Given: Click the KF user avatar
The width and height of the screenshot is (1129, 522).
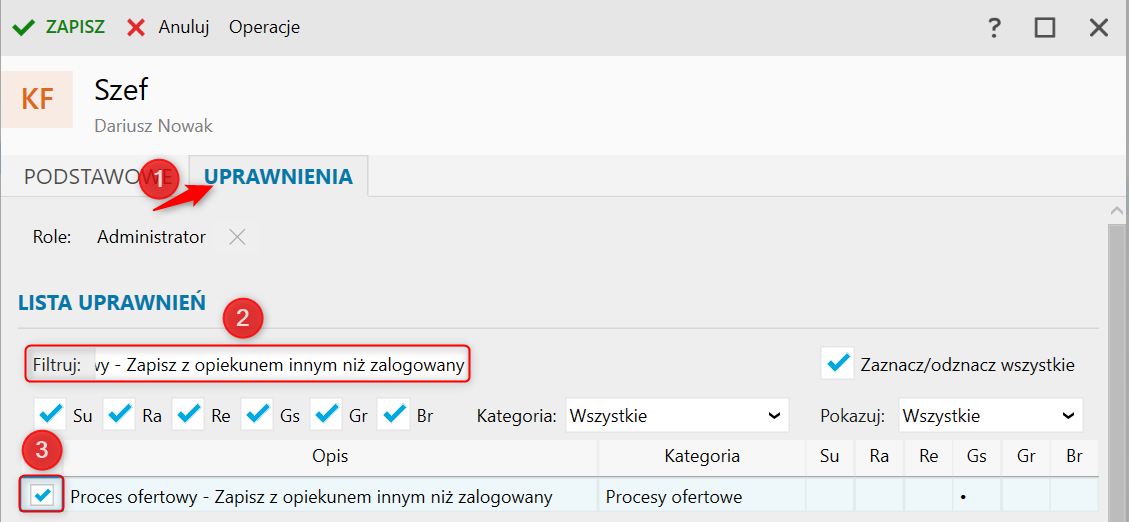Looking at the screenshot, I should (37, 99).
